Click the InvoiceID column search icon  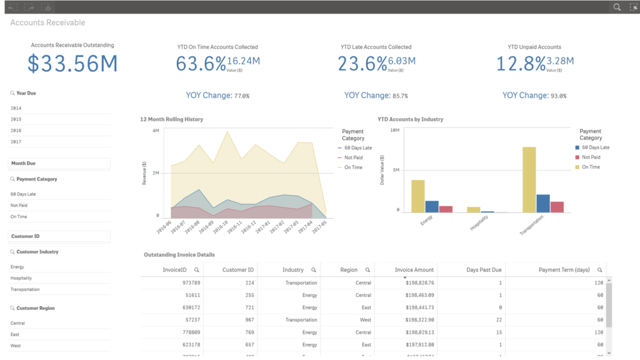196,270
